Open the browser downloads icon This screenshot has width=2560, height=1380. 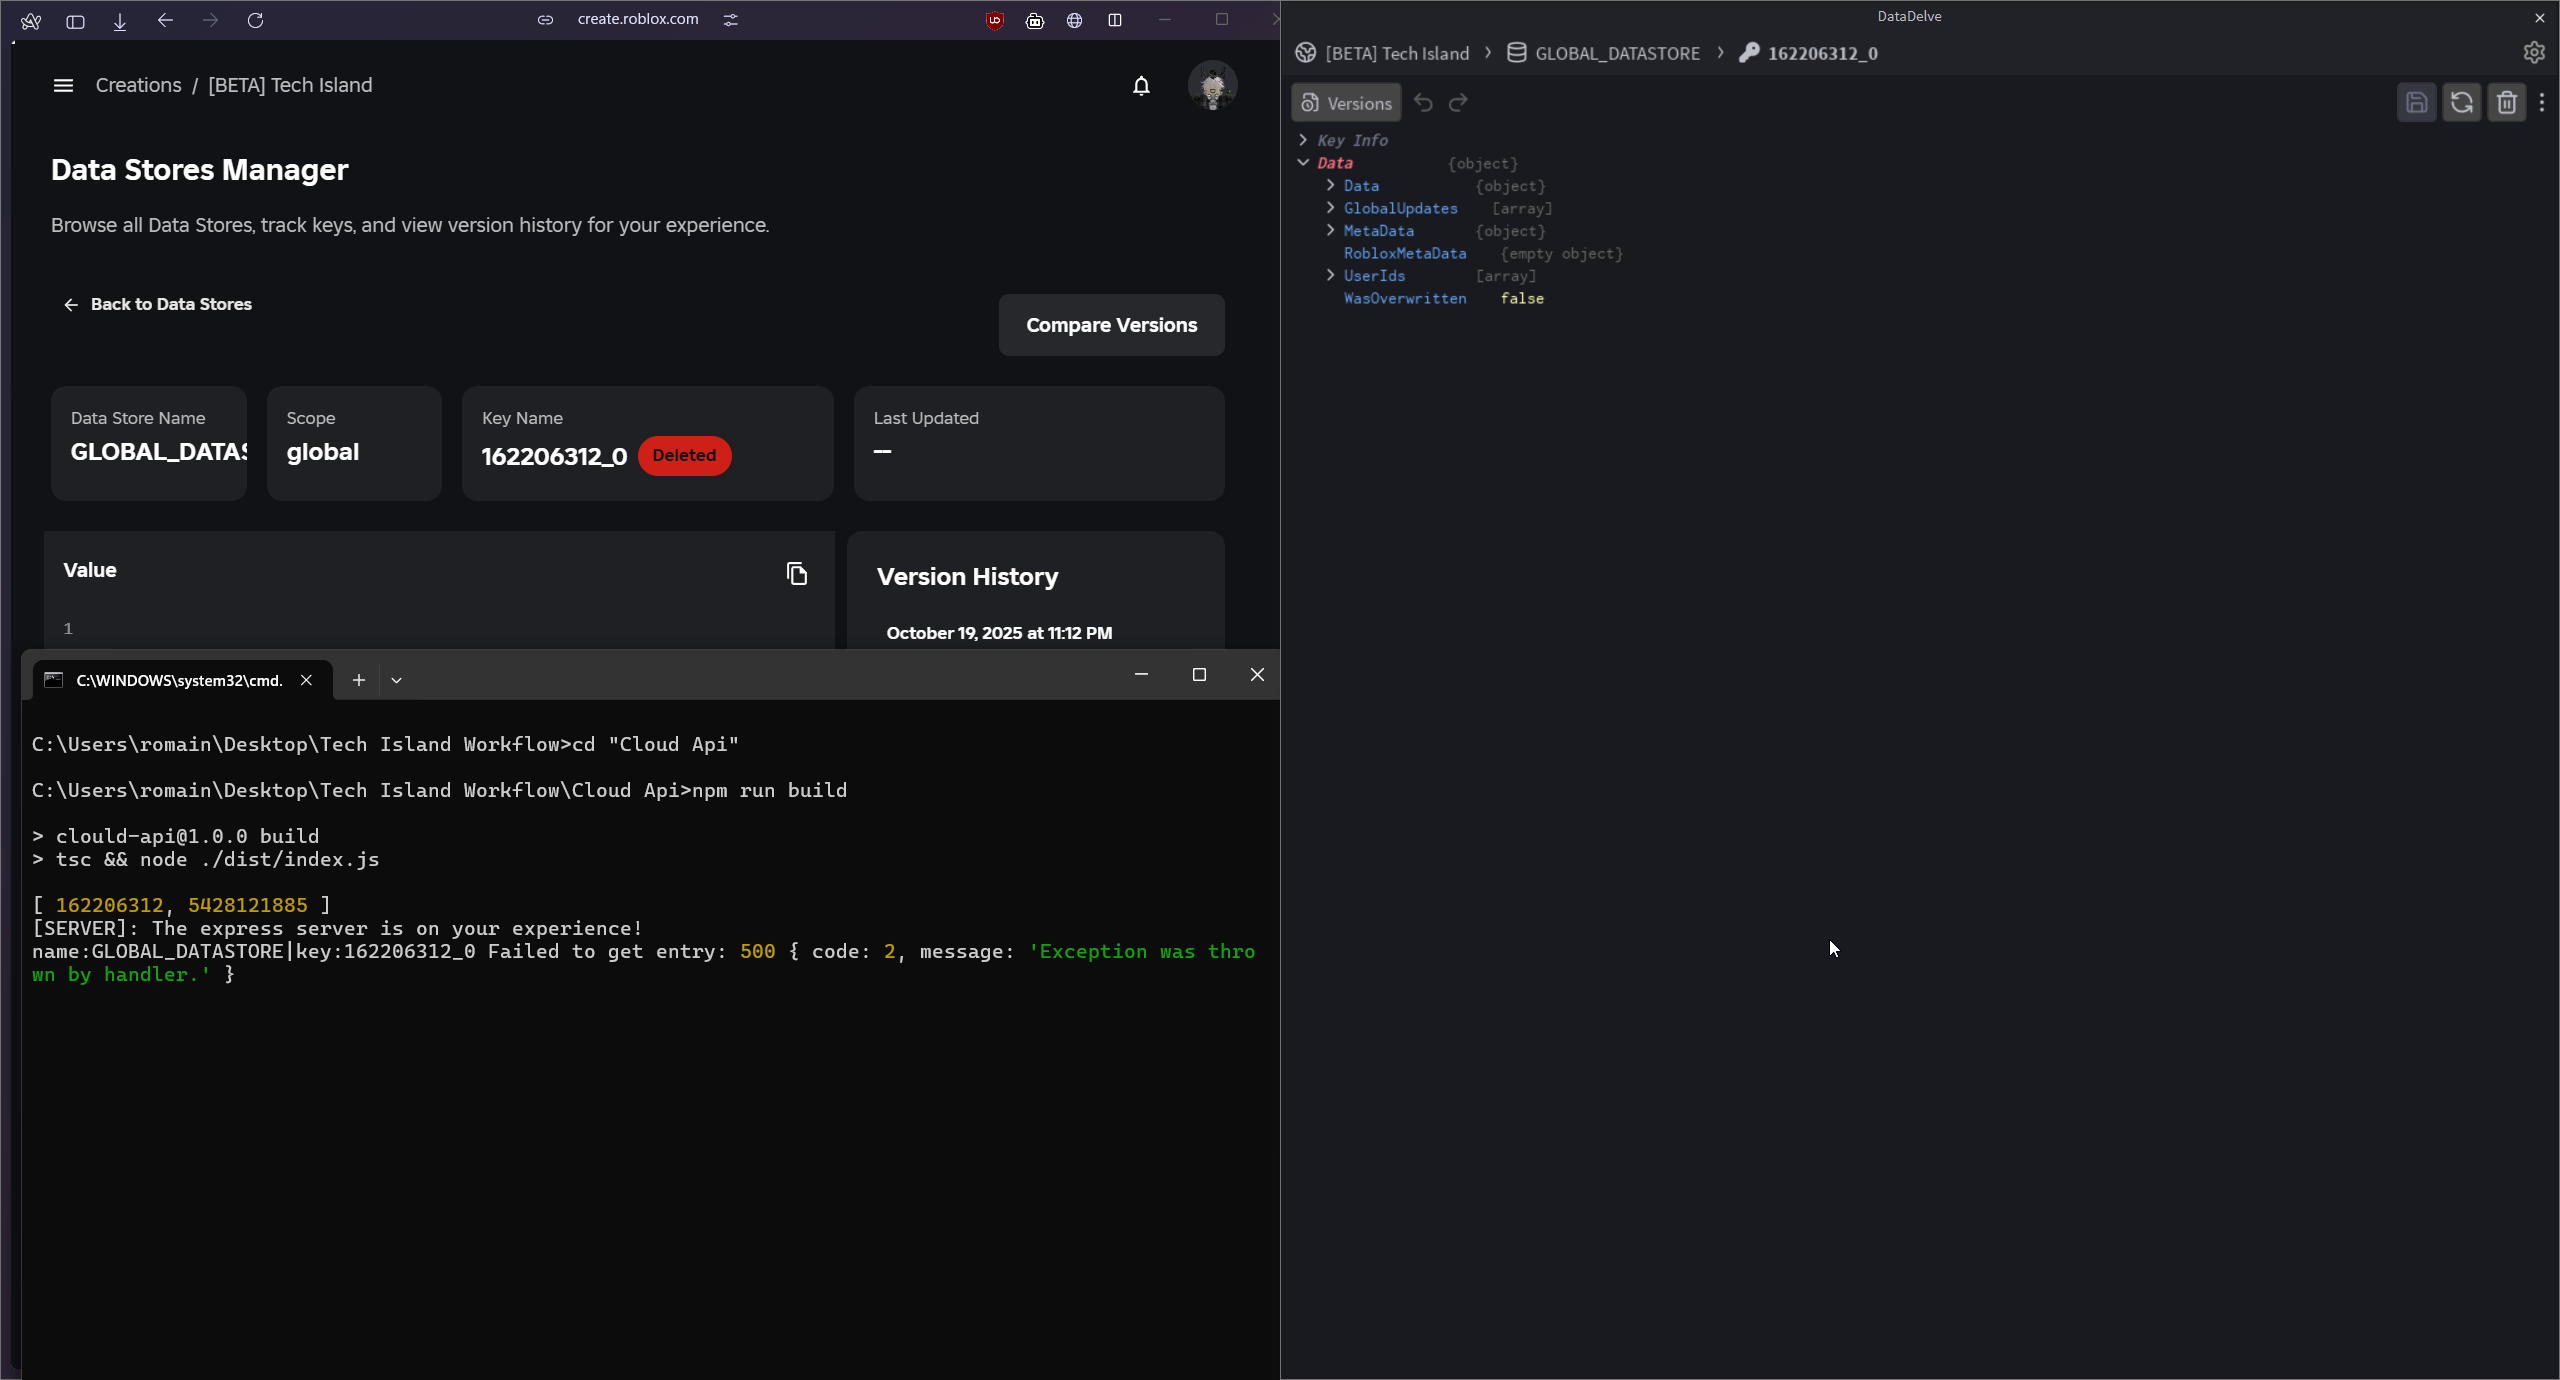tap(120, 21)
